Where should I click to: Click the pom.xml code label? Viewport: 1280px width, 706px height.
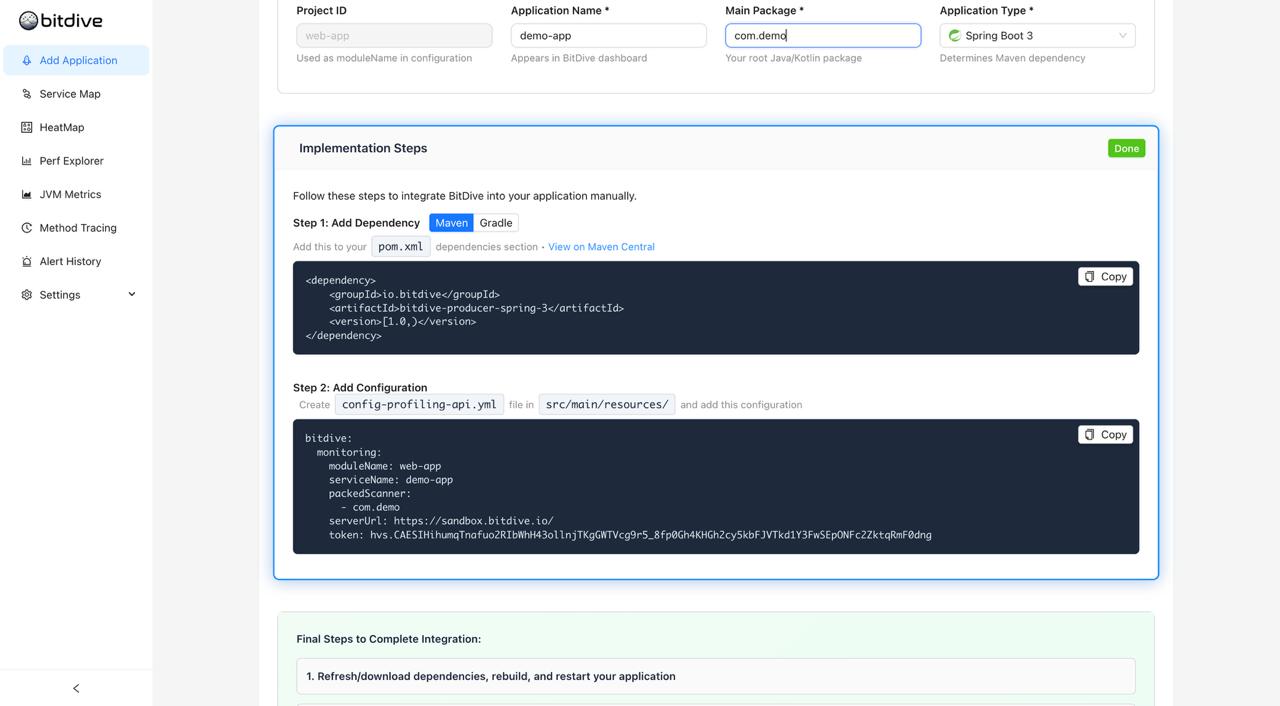401,247
